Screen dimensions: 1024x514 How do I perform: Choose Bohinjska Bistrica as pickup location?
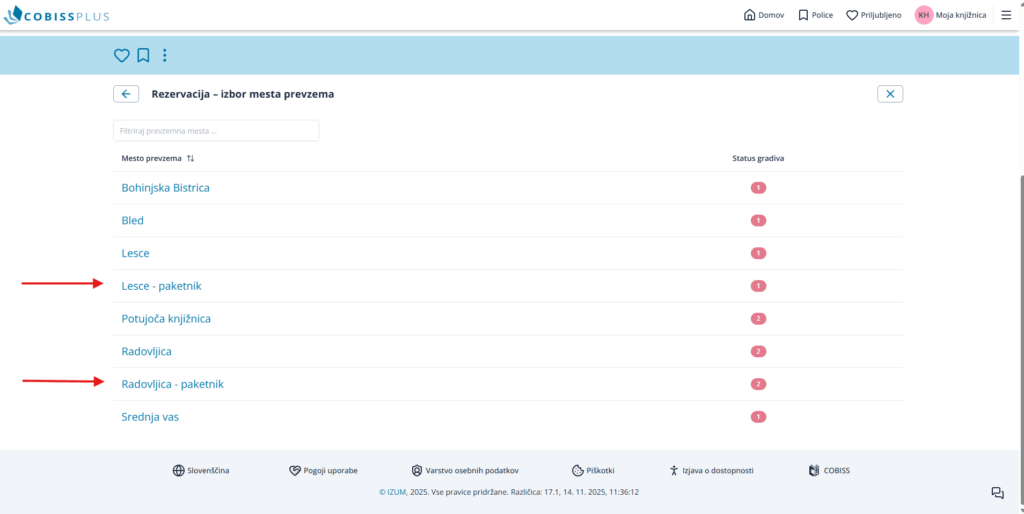click(165, 188)
